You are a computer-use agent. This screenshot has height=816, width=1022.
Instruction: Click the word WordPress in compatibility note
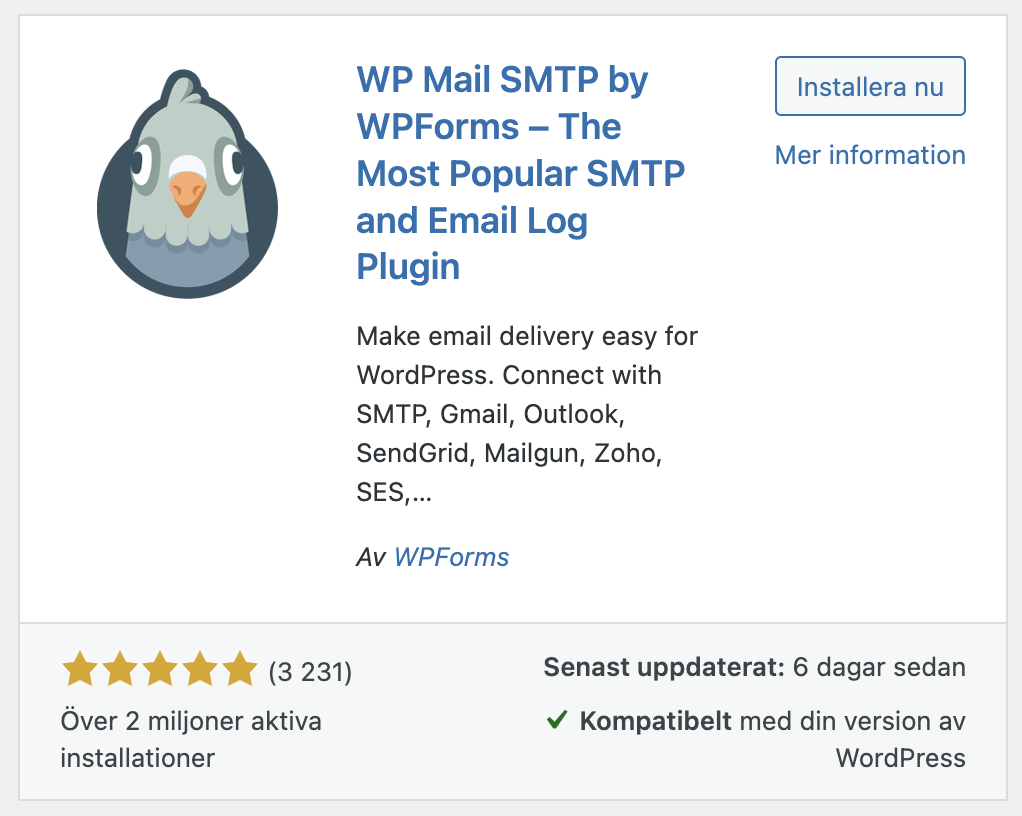click(901, 758)
